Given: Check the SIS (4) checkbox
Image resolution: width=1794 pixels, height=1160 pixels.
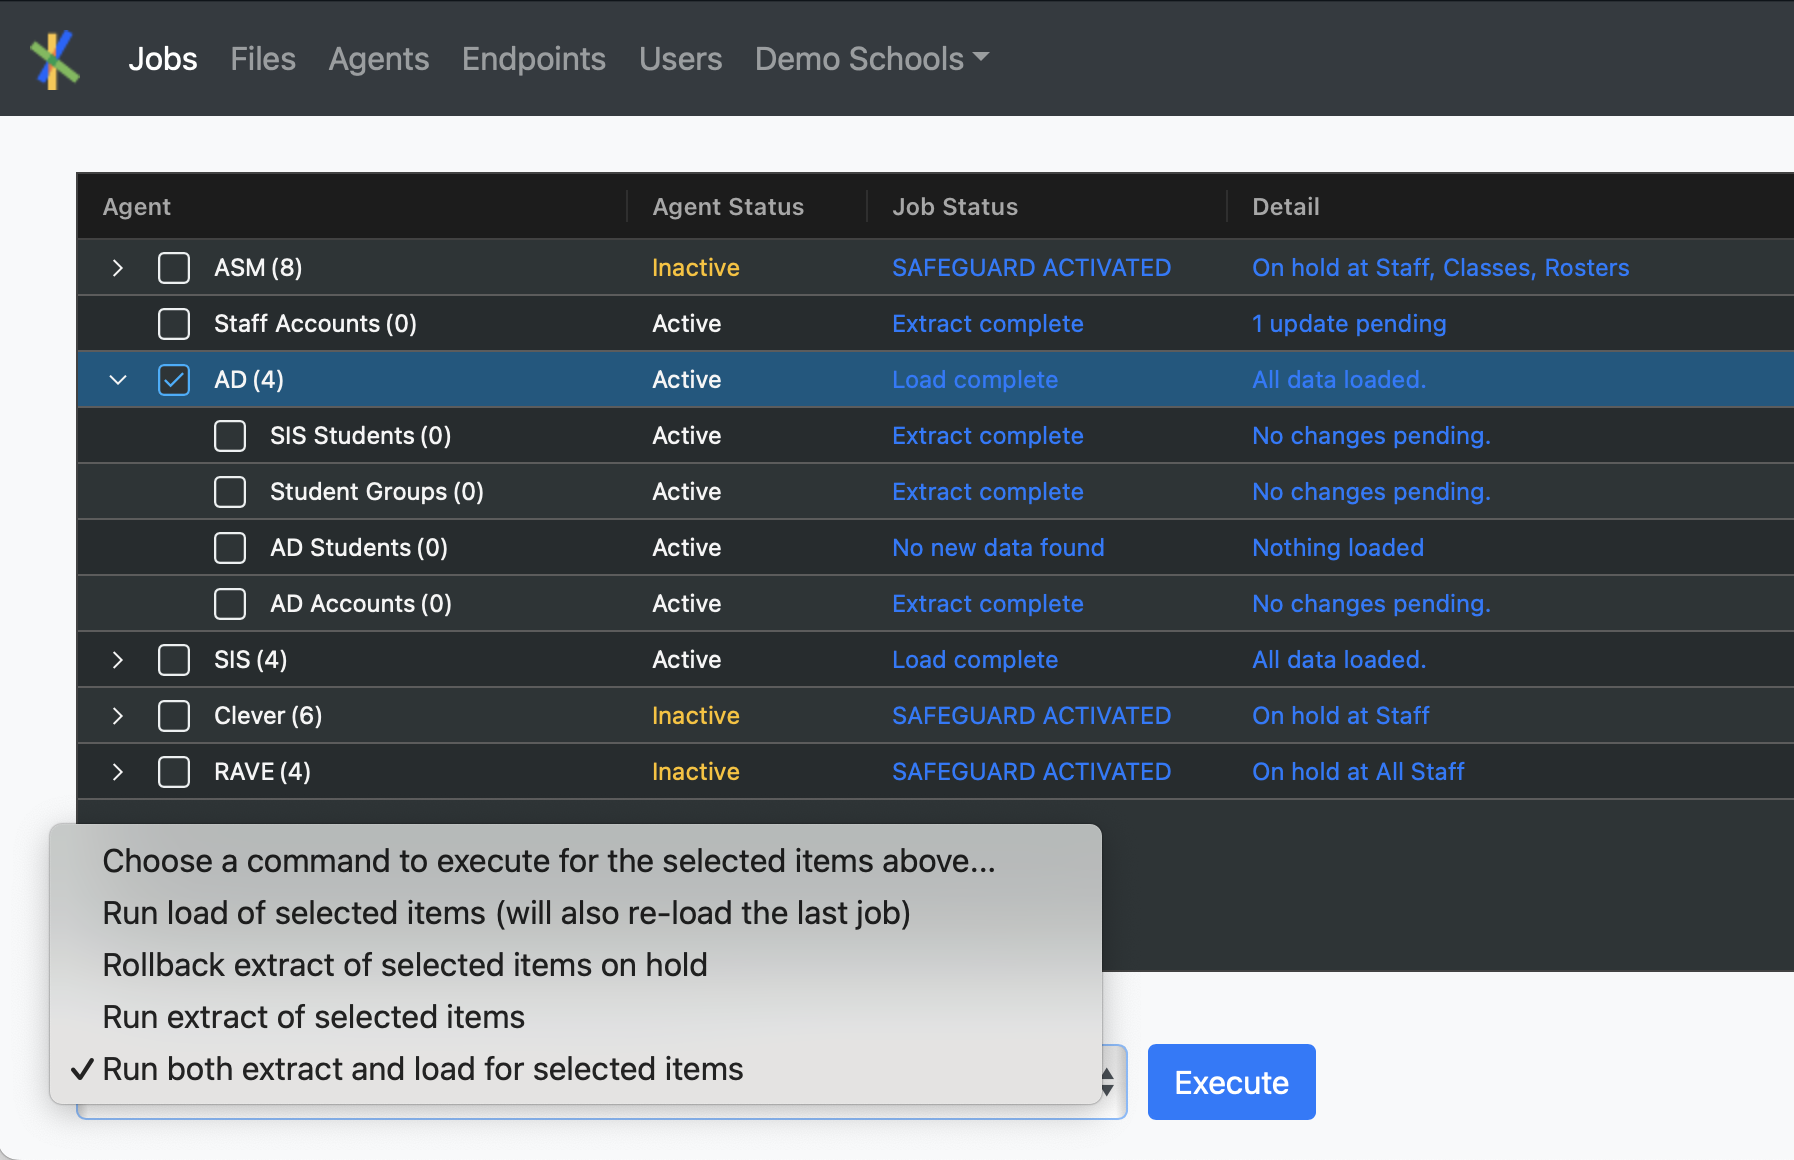Looking at the screenshot, I should coord(174,660).
